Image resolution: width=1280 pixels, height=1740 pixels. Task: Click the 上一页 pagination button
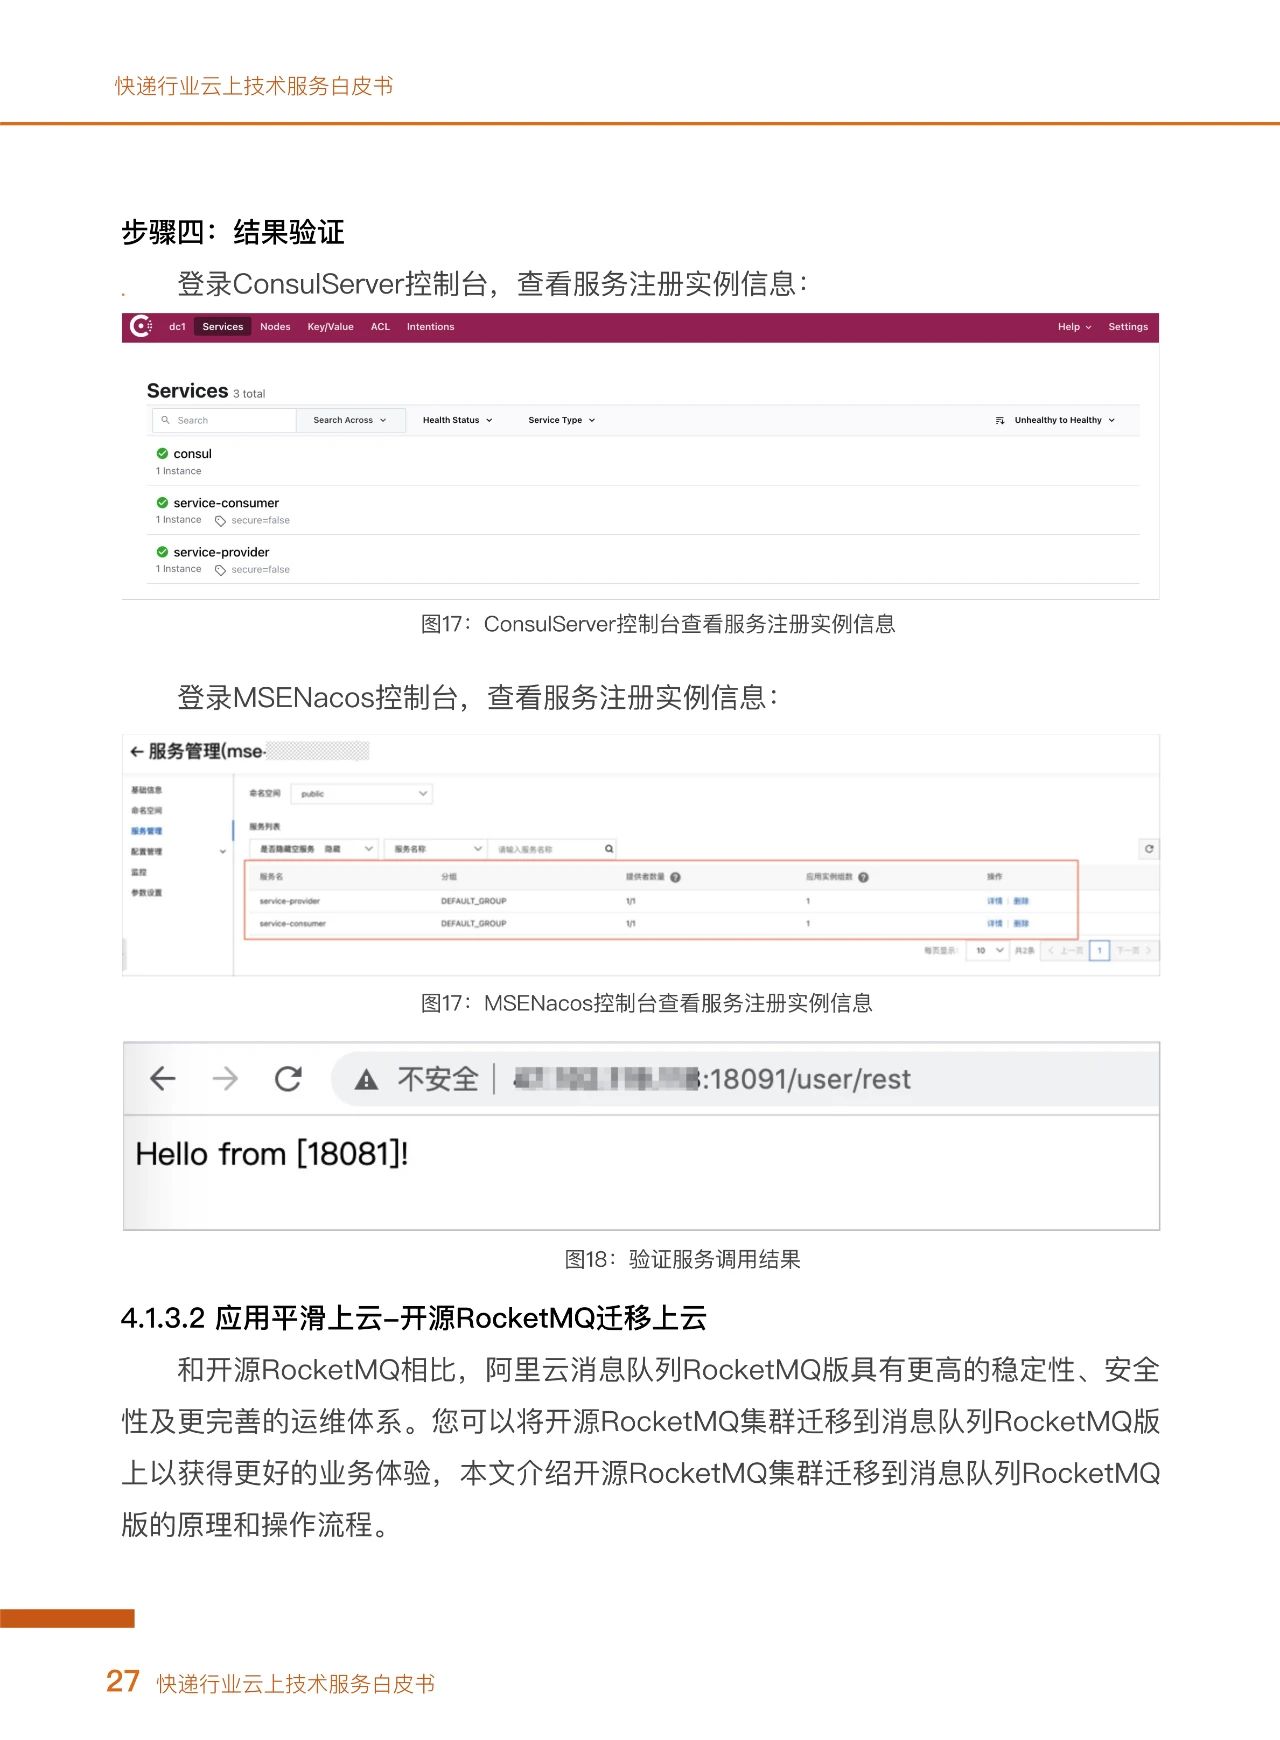click(x=1065, y=950)
